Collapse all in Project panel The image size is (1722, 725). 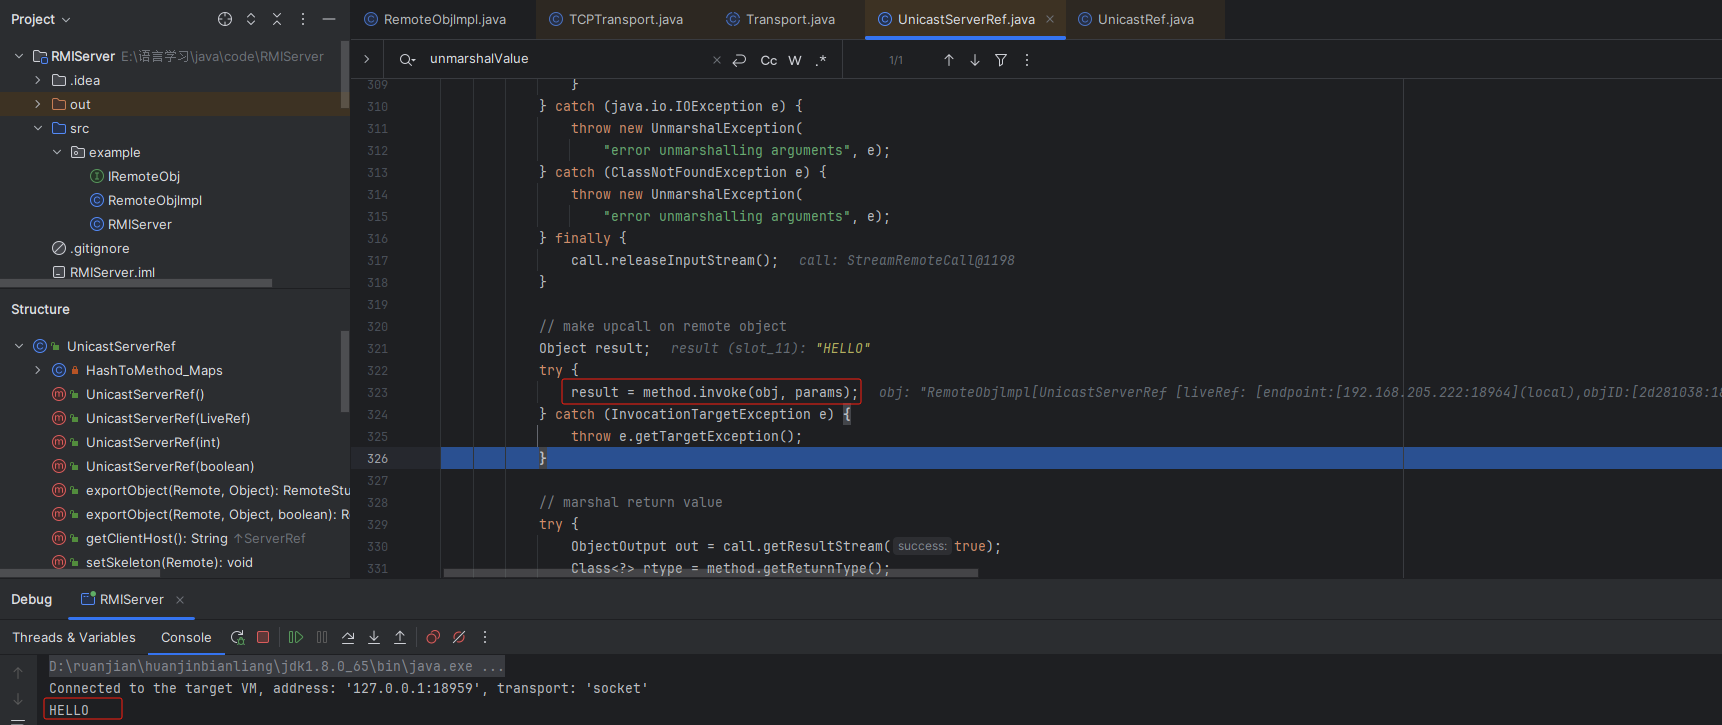tap(277, 19)
